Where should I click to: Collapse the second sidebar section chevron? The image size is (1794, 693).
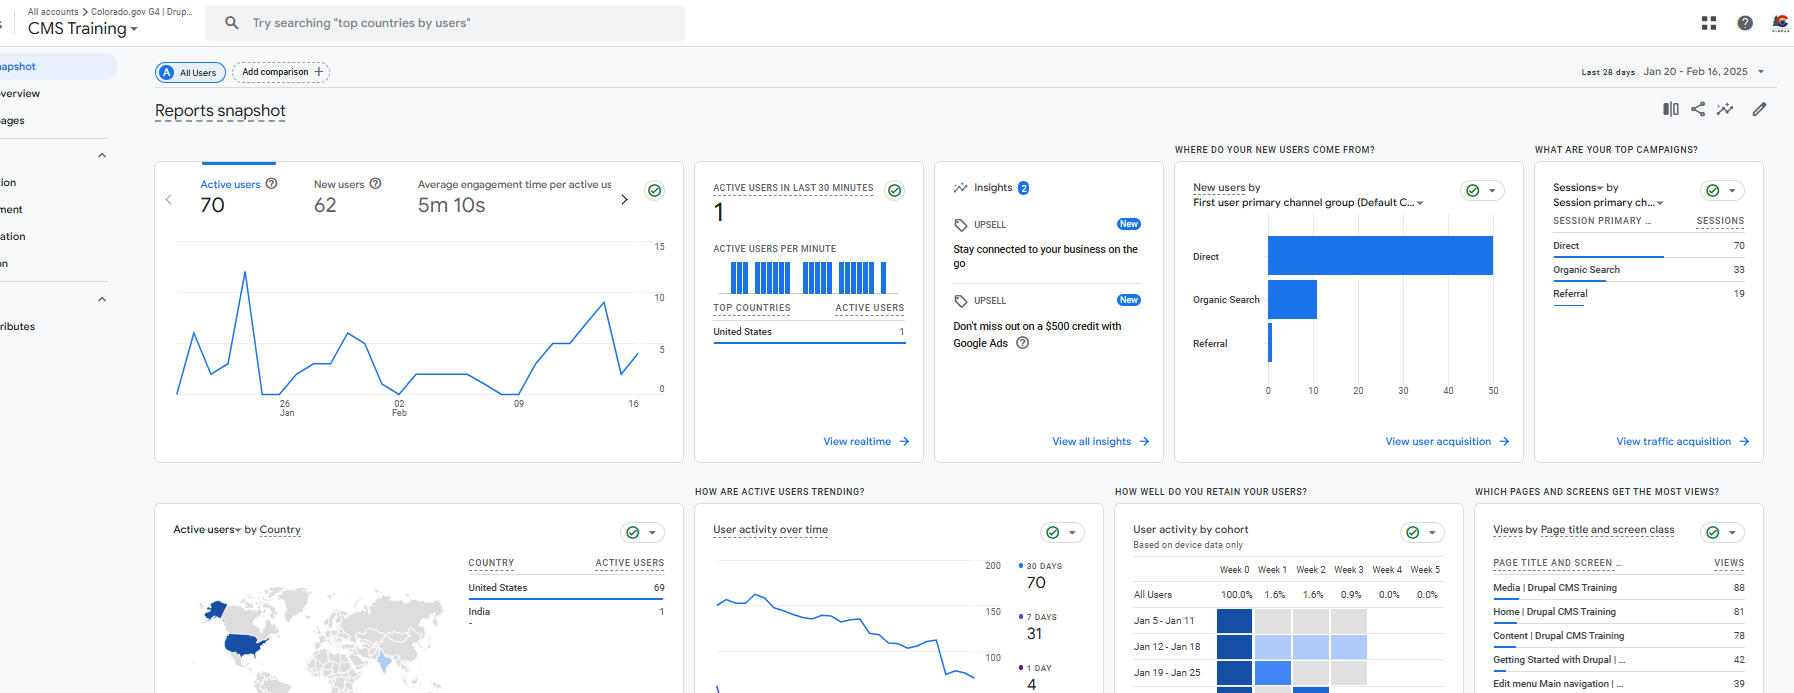[x=102, y=300]
